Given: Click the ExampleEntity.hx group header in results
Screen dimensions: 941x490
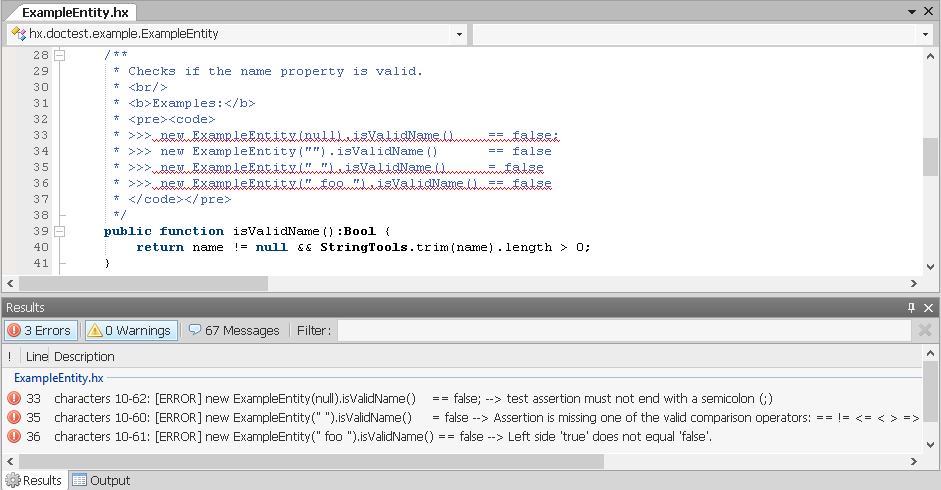Looking at the screenshot, I should 59,378.
